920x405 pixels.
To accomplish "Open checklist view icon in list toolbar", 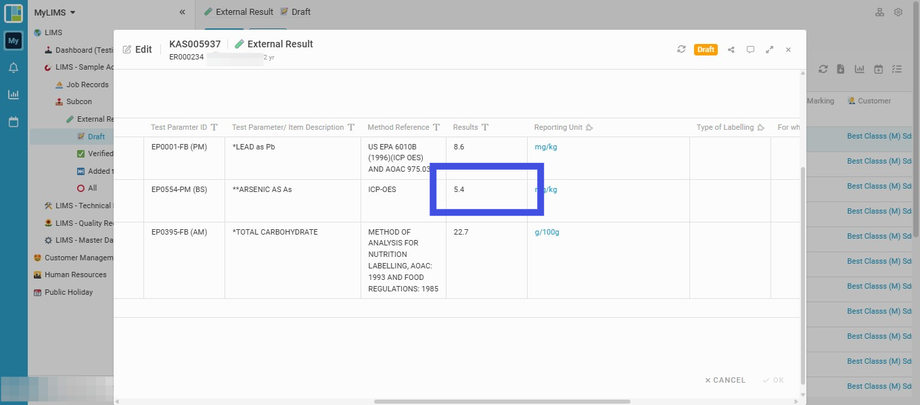I will pos(897,69).
